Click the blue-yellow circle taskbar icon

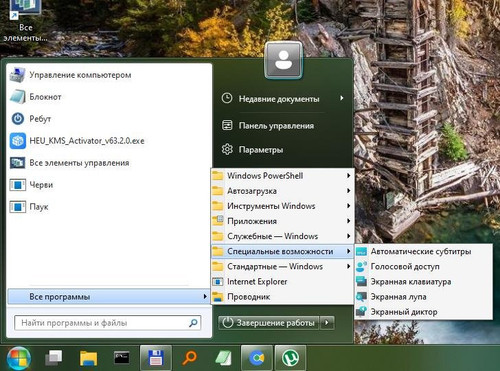pos(257,358)
